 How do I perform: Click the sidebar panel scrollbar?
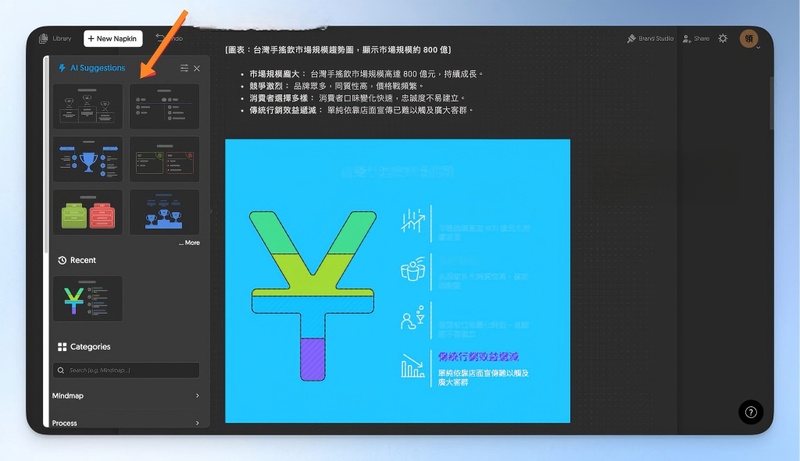[47, 153]
